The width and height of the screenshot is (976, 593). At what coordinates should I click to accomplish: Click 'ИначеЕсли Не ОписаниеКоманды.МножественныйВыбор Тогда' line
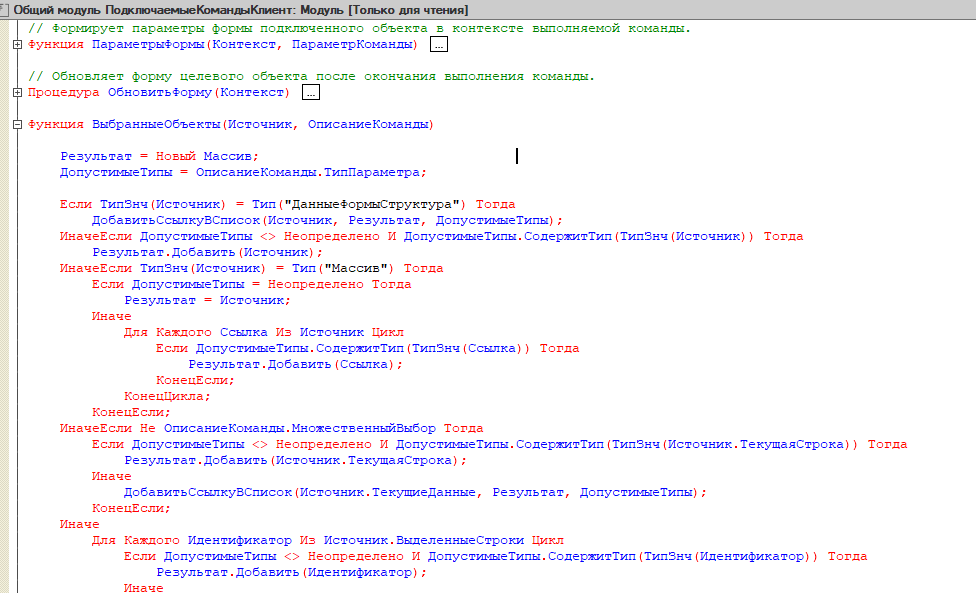[x=271, y=428]
